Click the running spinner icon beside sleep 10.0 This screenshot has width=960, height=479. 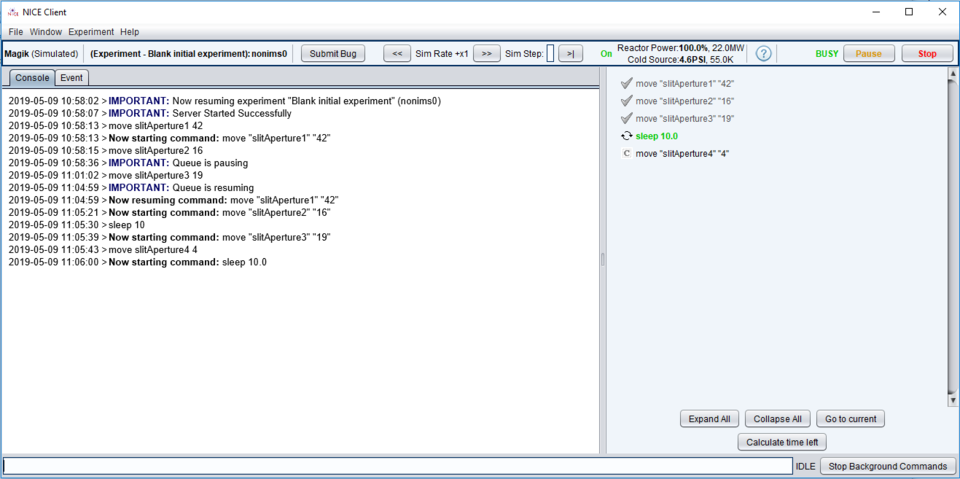(x=626, y=136)
